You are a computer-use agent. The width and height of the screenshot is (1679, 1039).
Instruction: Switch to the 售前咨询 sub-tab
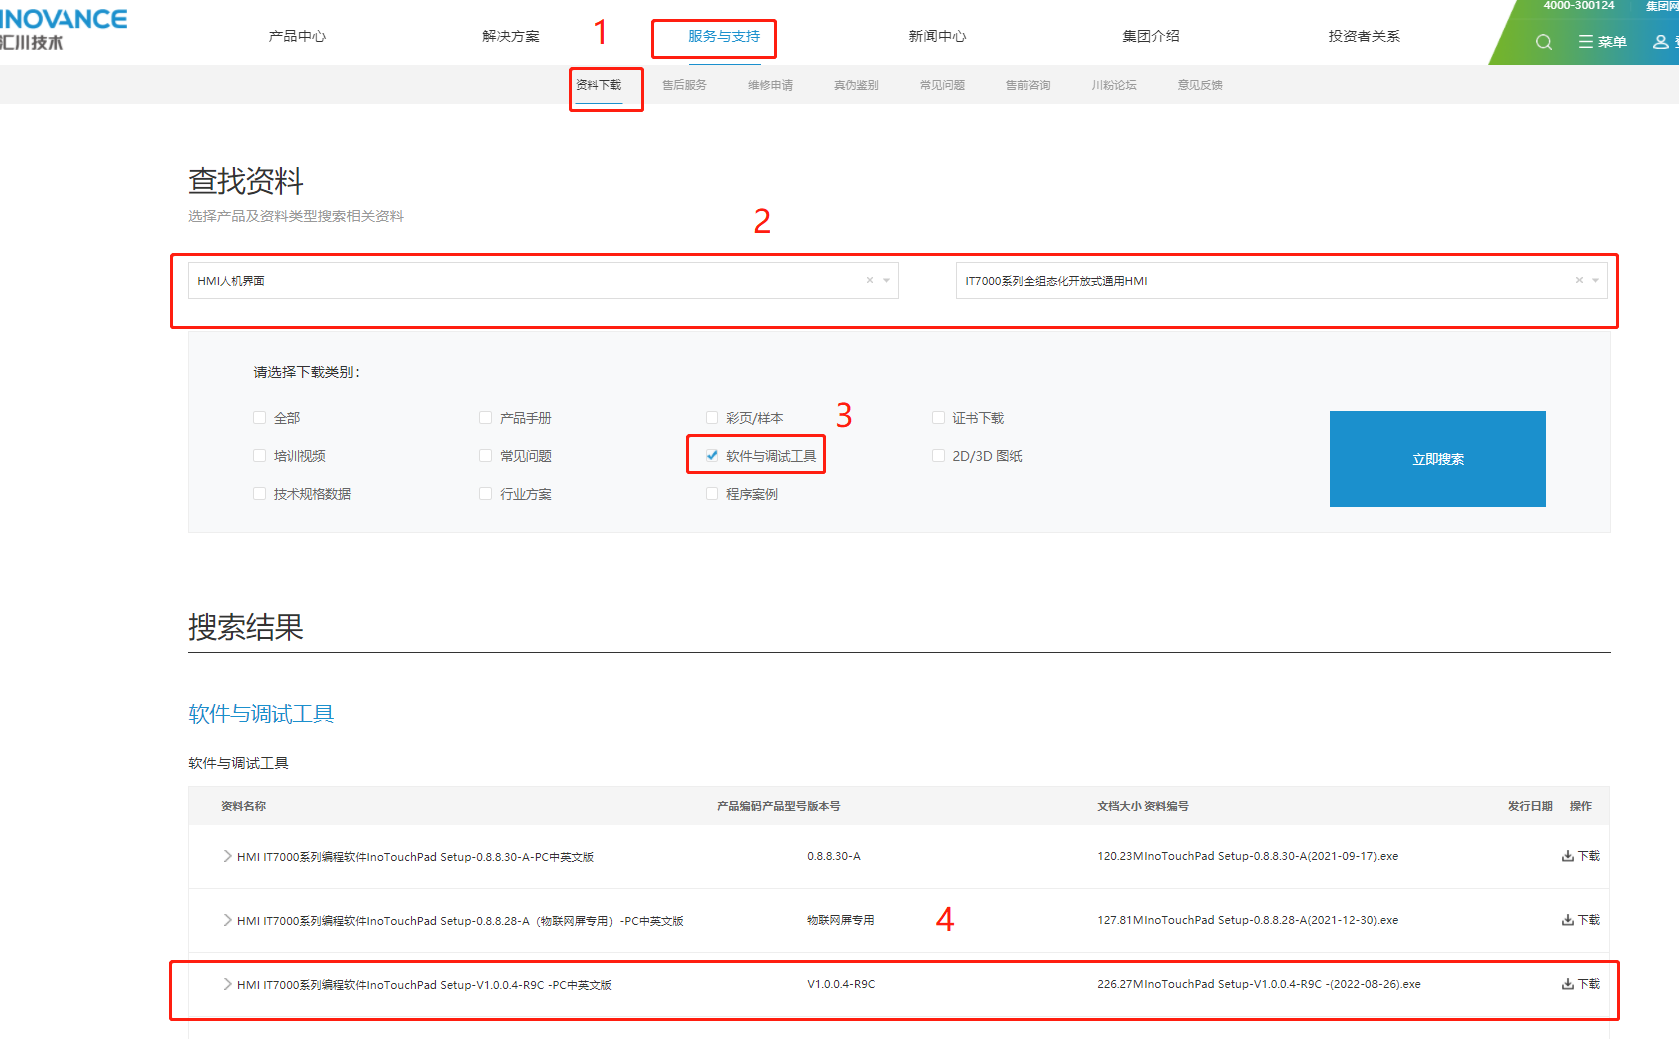[x=1028, y=85]
